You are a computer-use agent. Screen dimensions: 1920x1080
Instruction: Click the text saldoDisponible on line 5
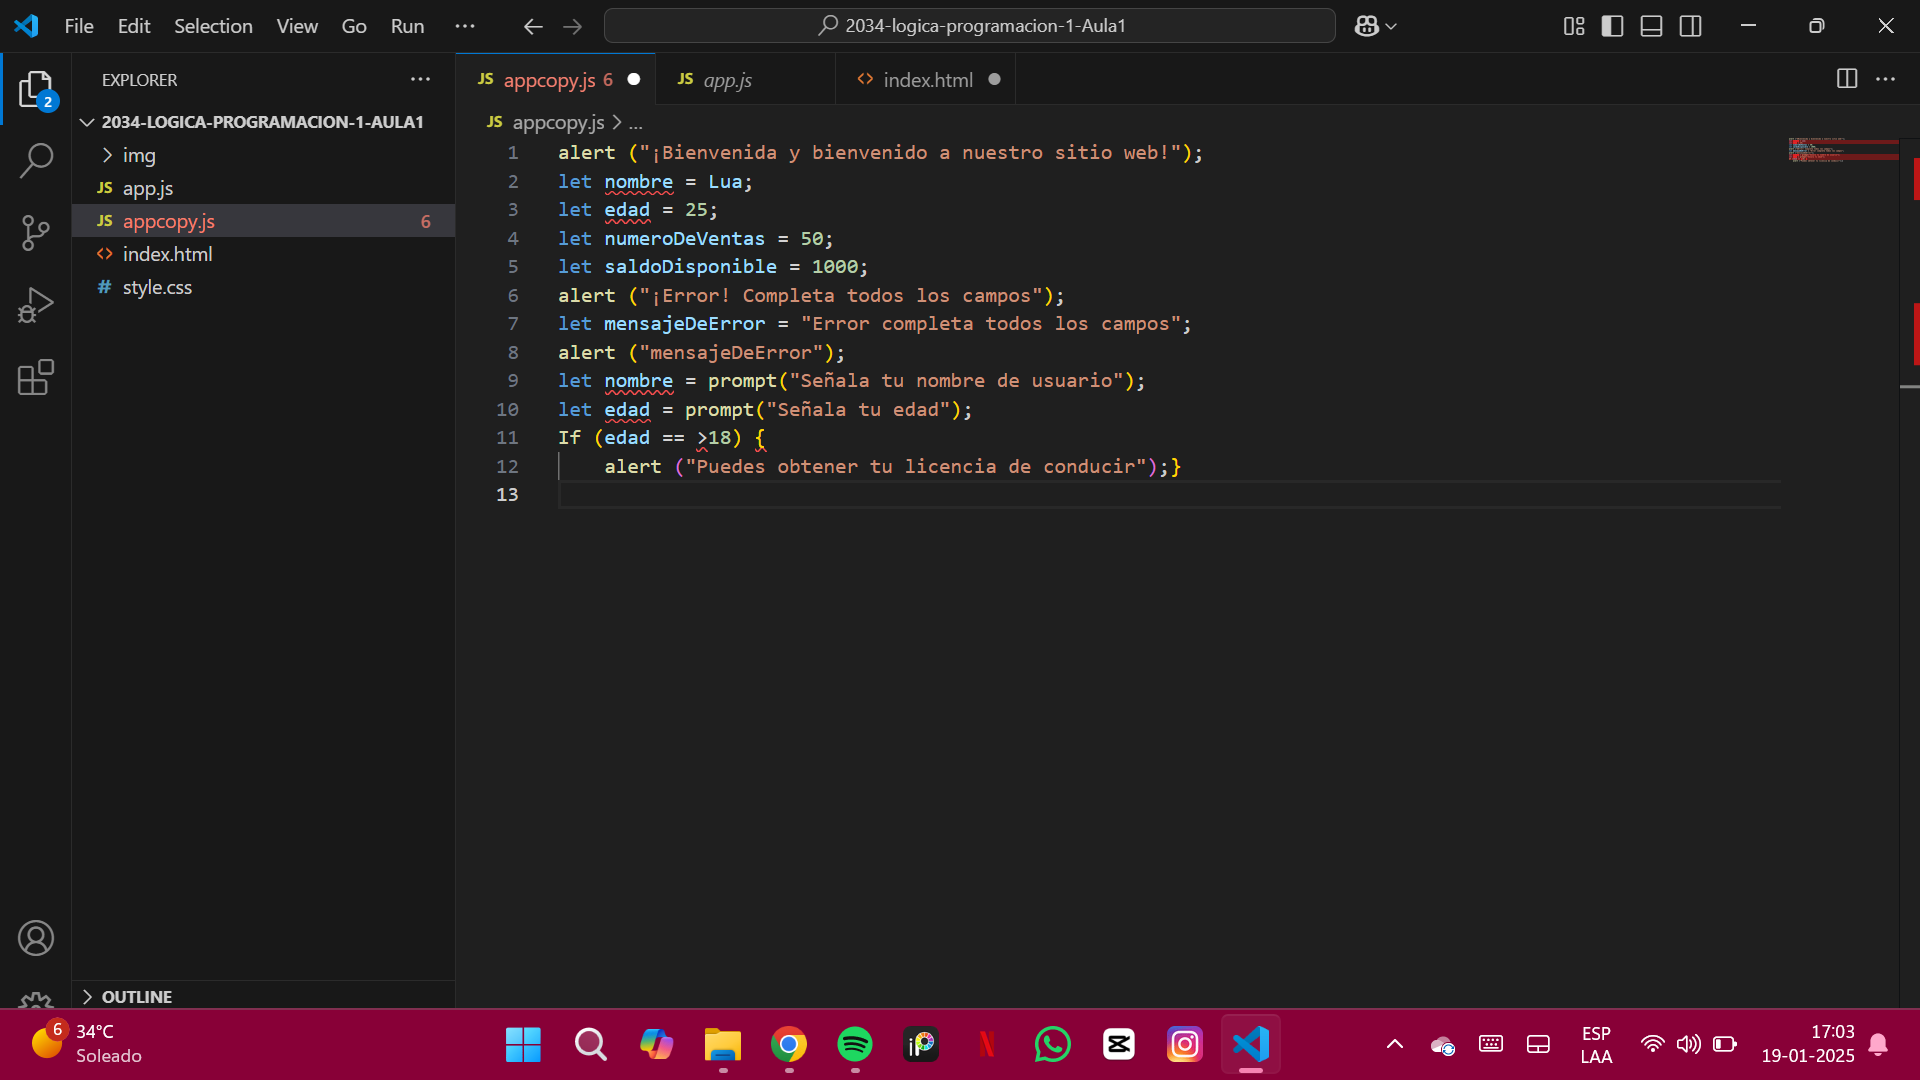click(690, 267)
